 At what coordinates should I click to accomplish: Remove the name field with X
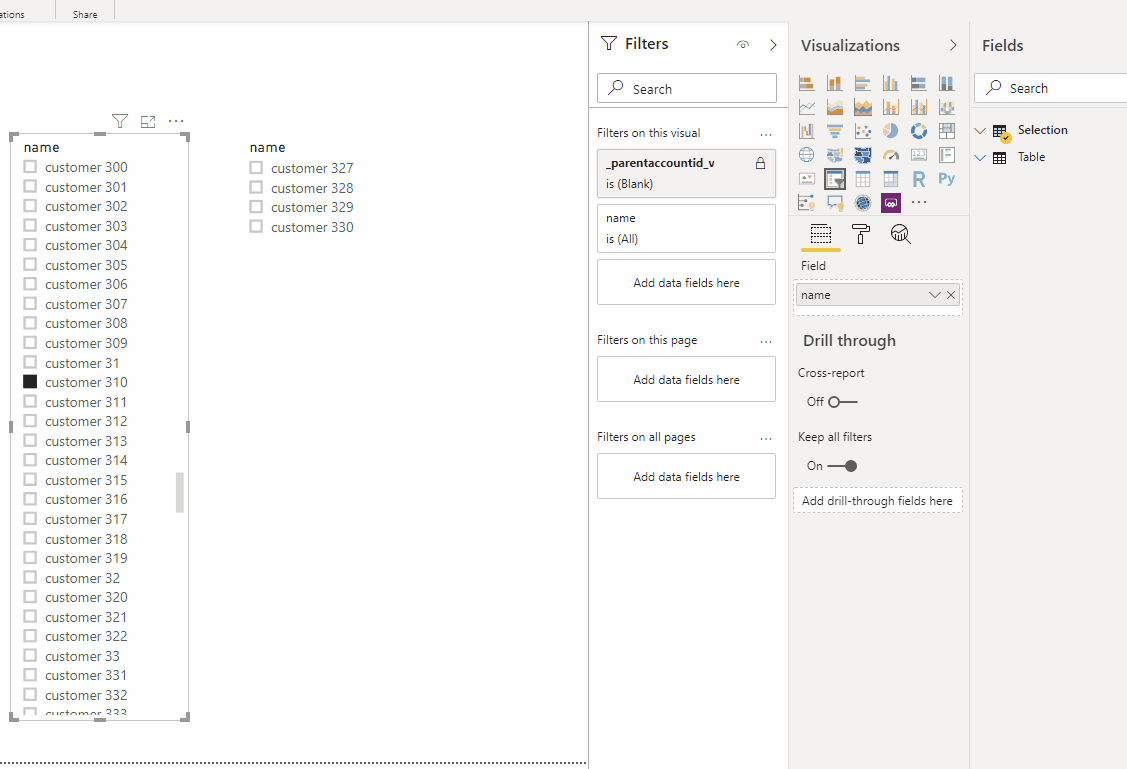951,295
